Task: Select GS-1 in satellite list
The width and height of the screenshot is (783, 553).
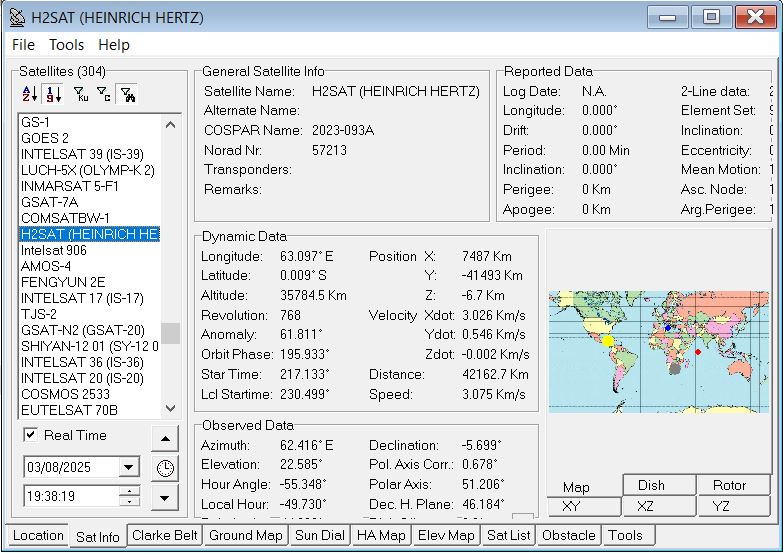Action: pos(90,122)
